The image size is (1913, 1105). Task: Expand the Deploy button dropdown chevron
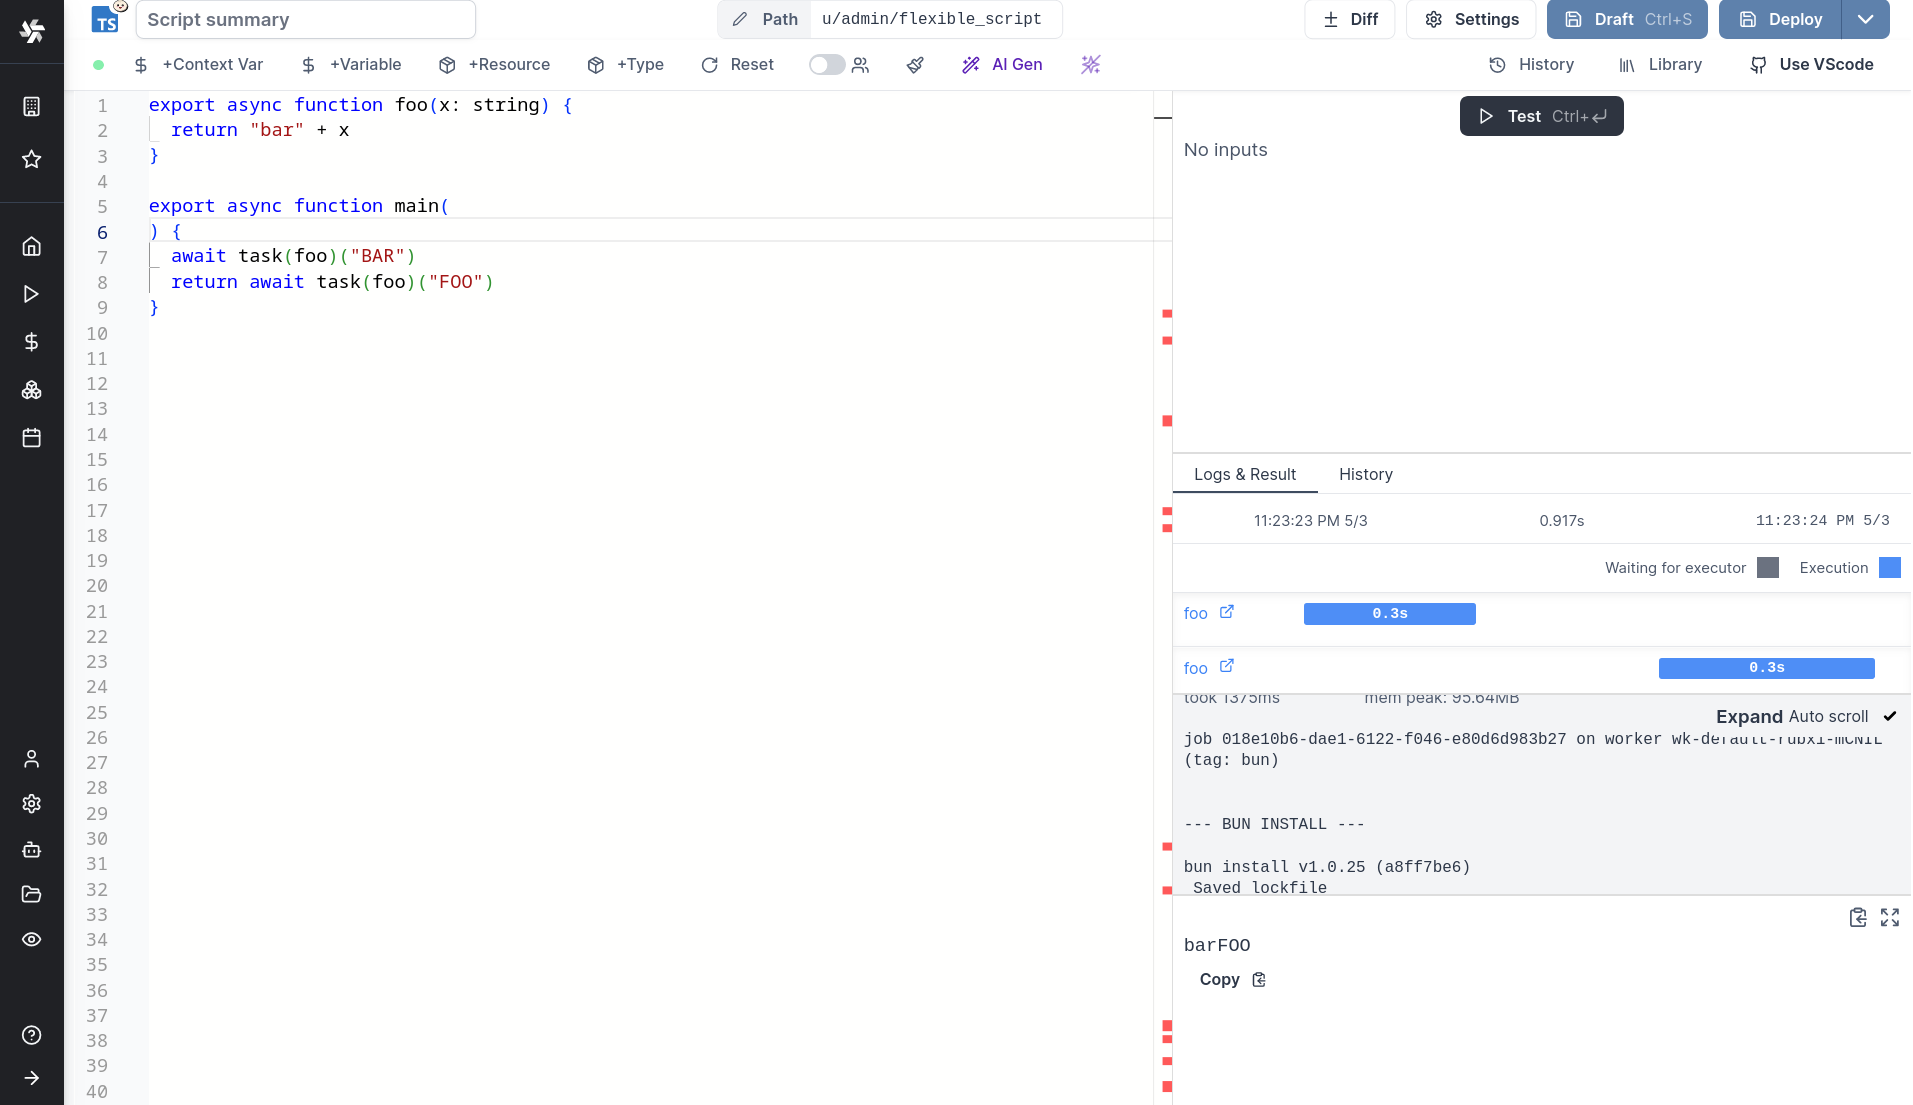tap(1866, 19)
